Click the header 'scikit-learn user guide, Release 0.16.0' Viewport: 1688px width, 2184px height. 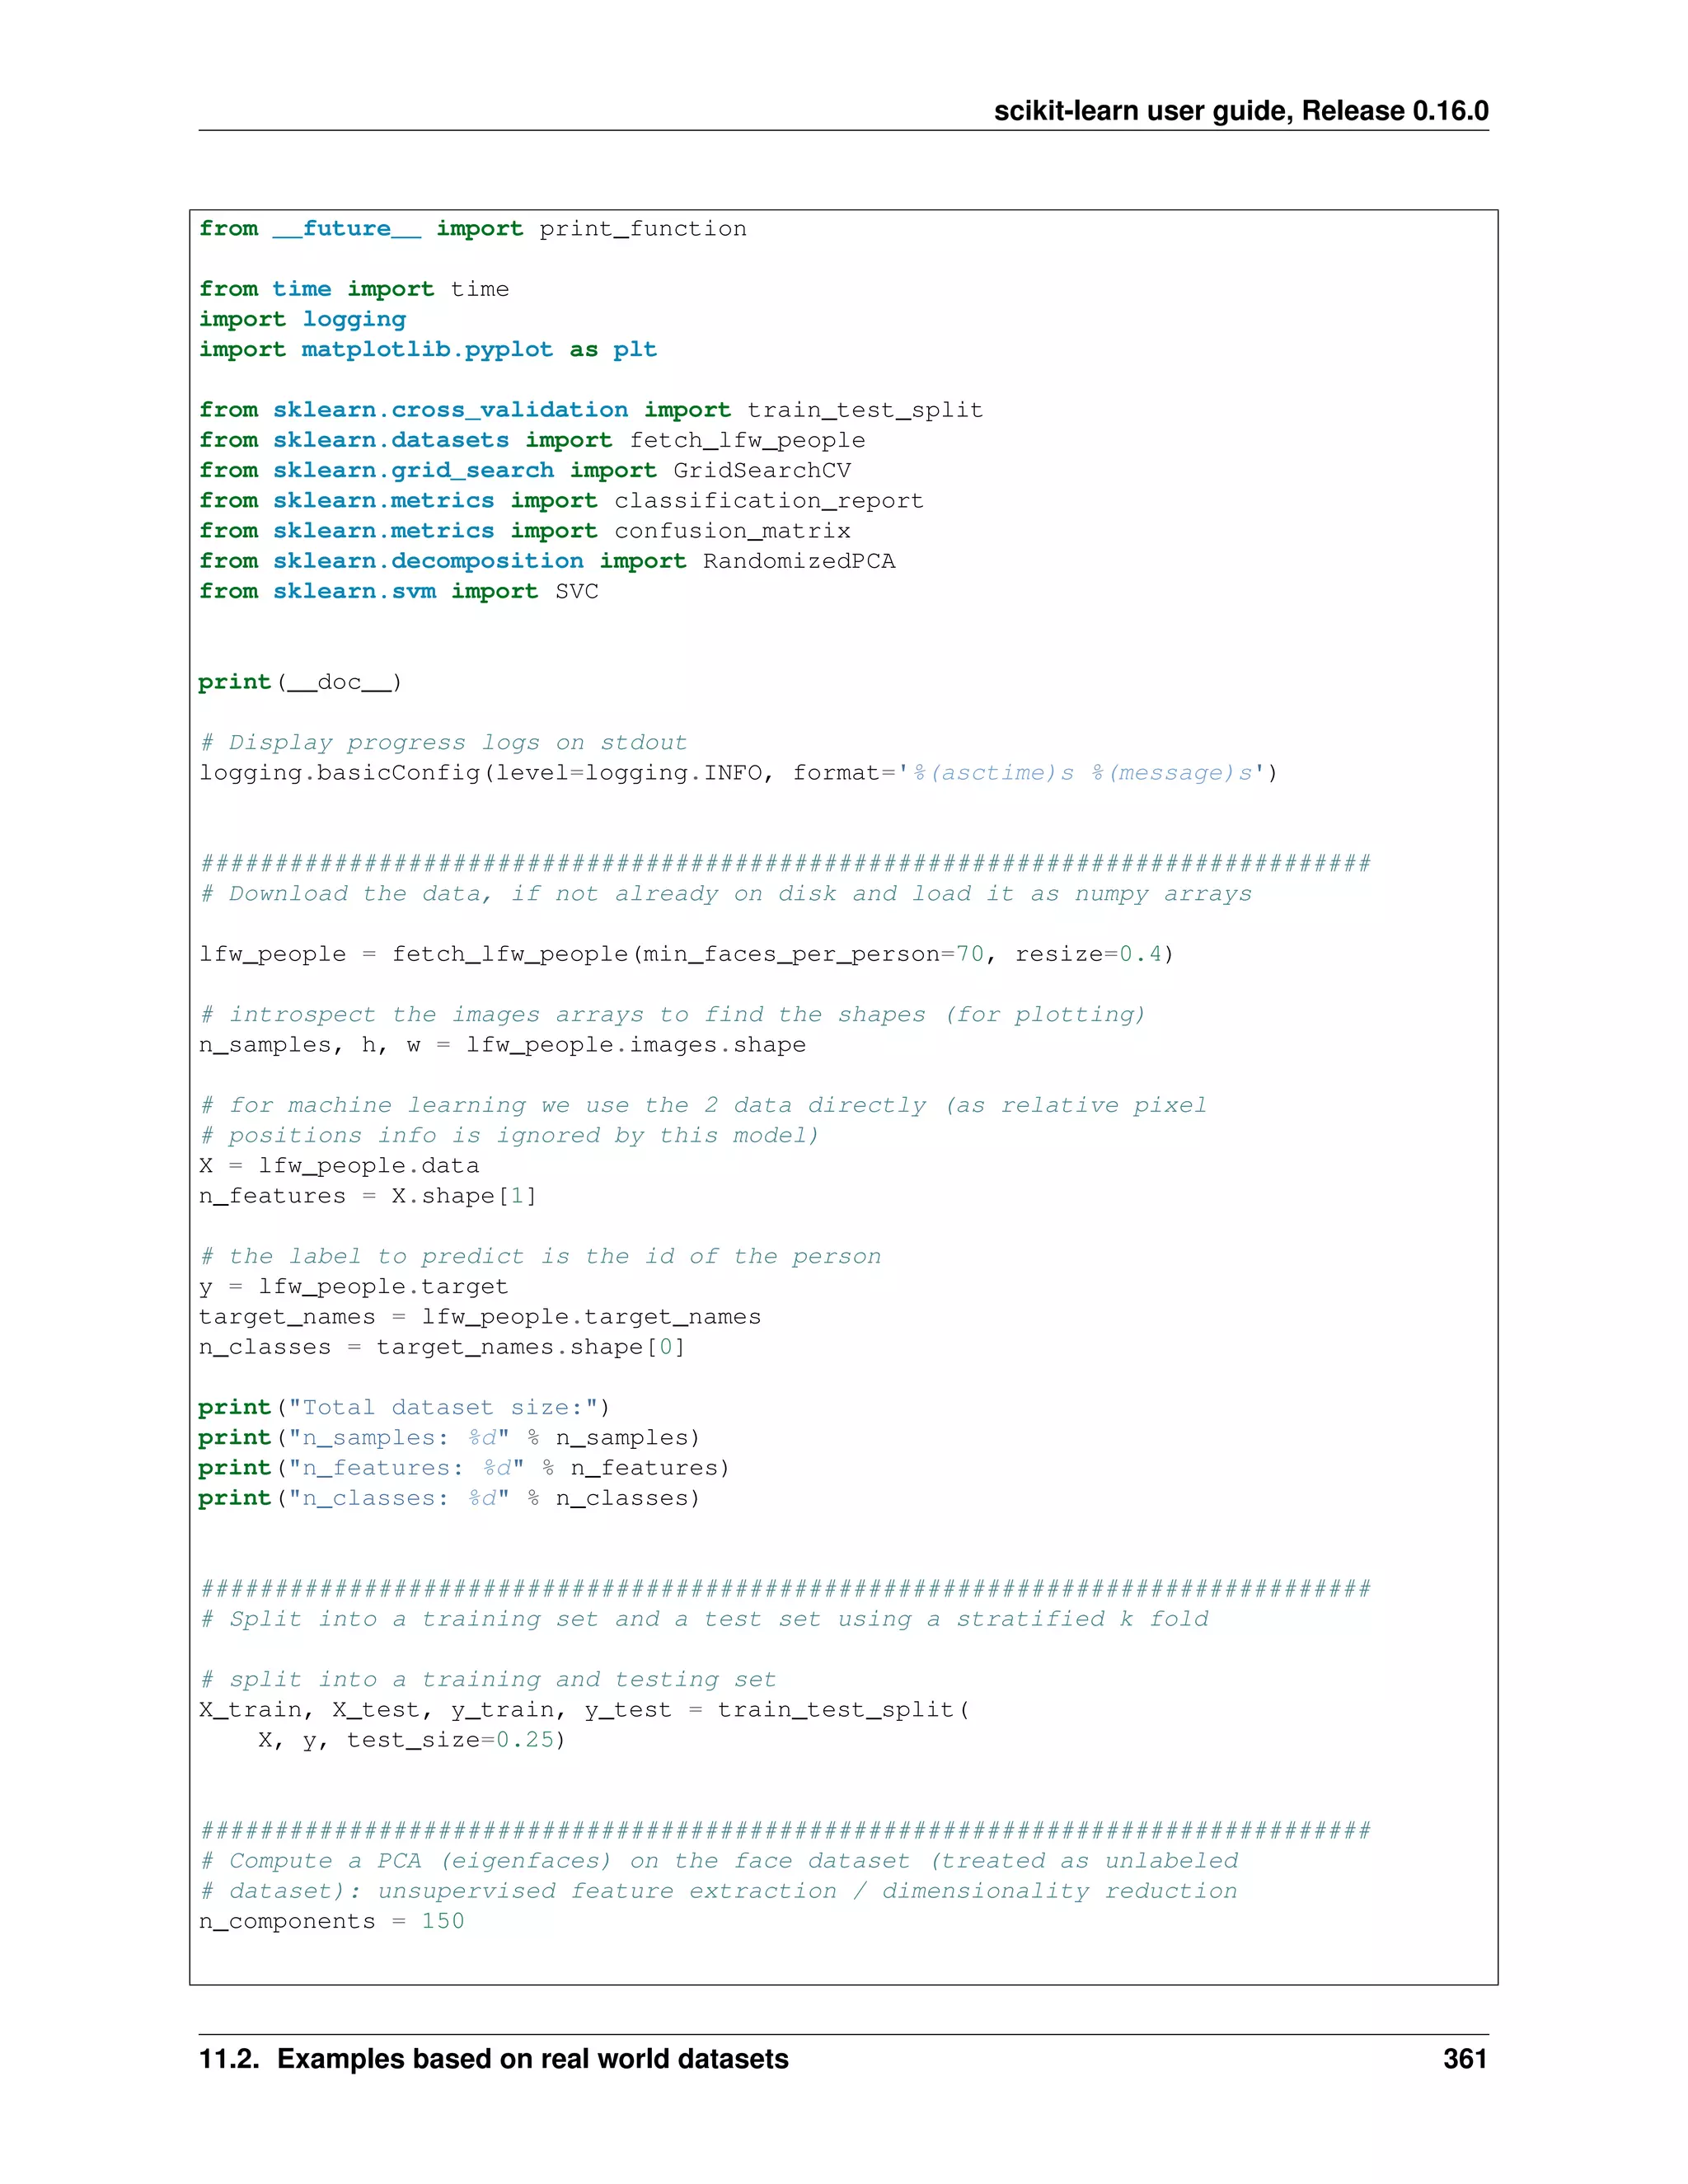1240,111
